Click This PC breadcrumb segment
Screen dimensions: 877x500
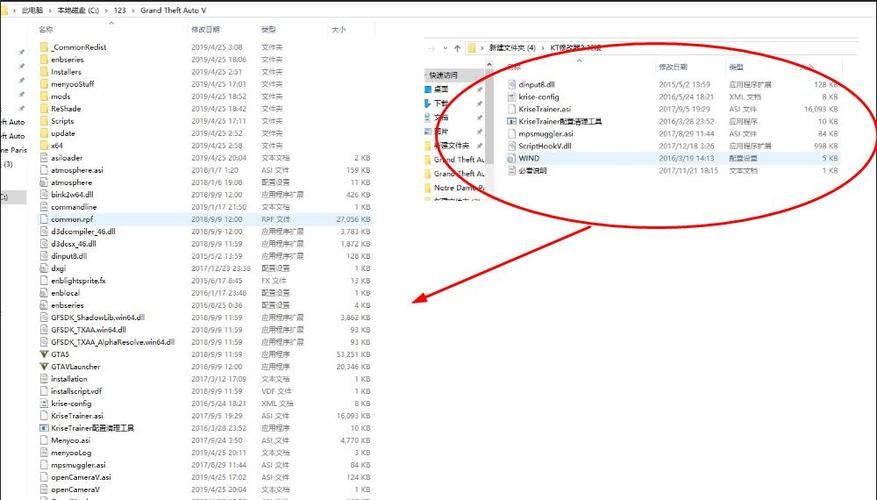pos(32,11)
